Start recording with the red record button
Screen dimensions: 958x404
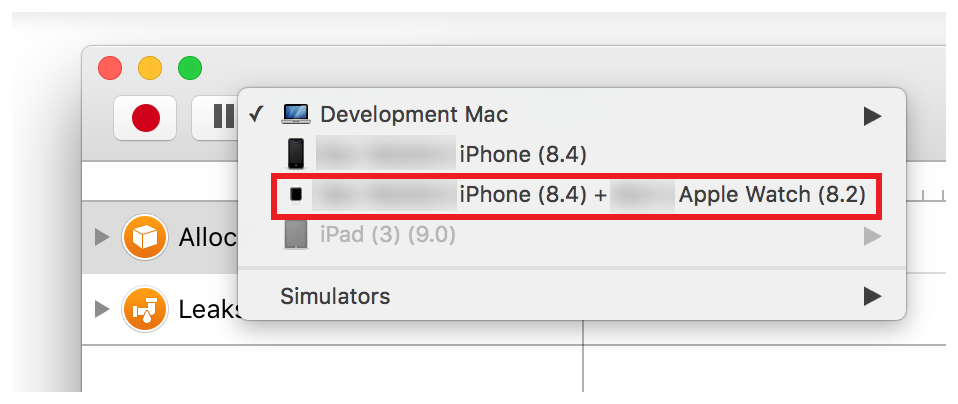click(x=145, y=119)
